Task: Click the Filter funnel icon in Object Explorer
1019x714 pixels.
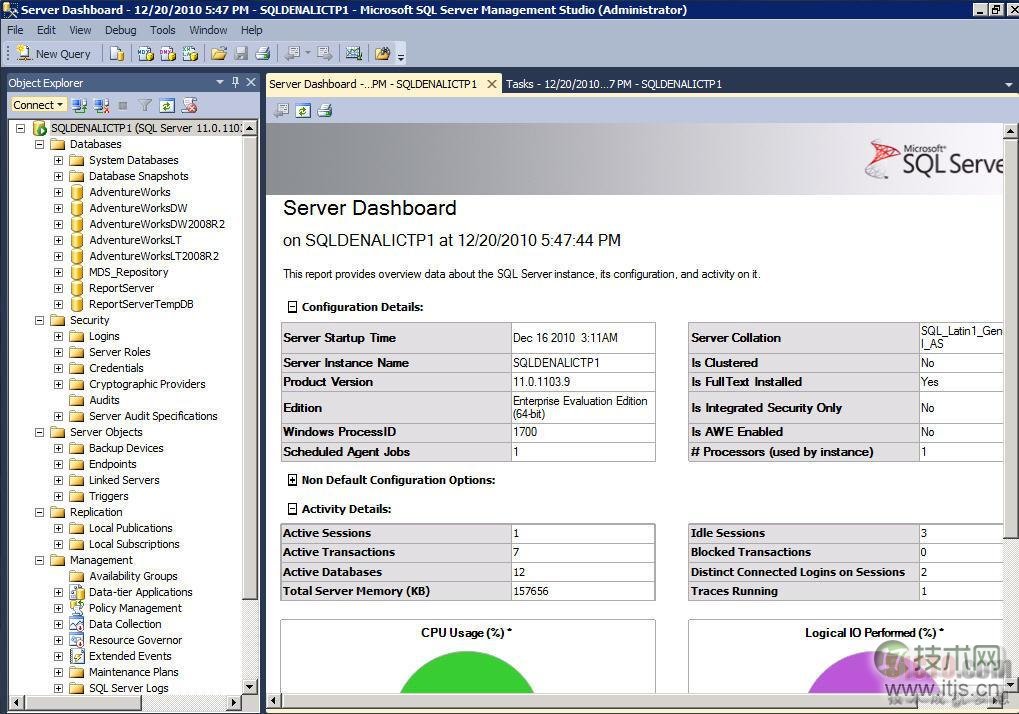Action: pos(145,105)
